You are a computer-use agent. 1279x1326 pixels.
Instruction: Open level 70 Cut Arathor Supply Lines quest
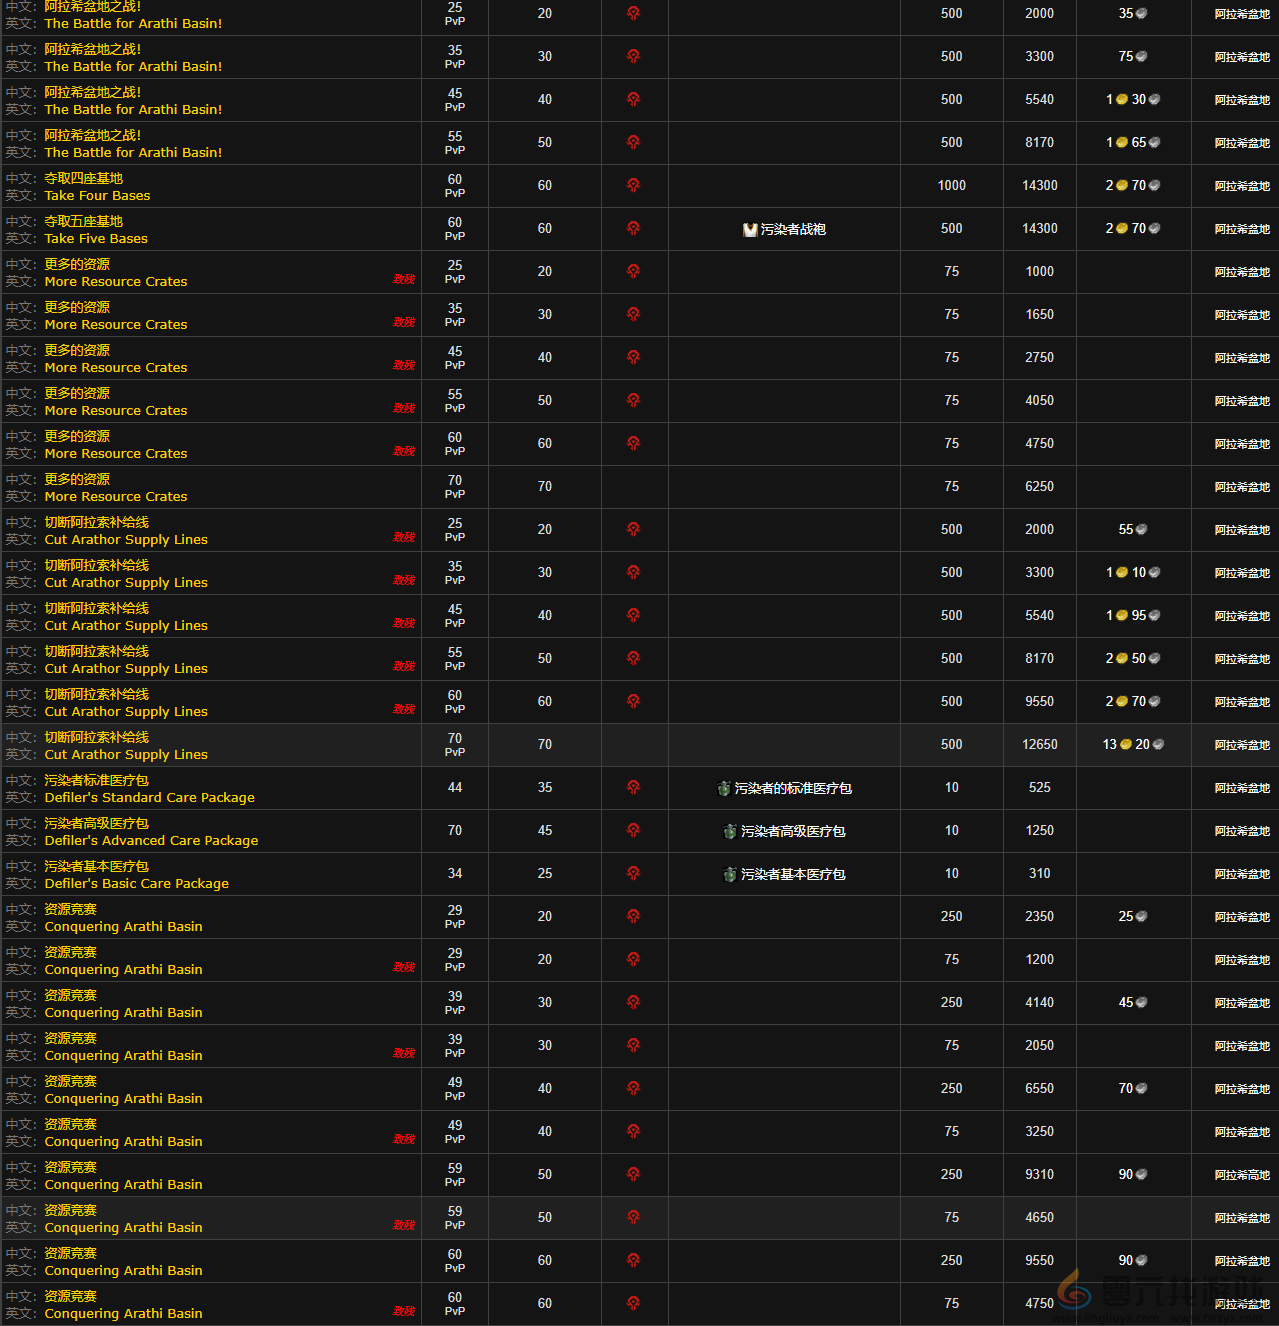[x=126, y=755]
